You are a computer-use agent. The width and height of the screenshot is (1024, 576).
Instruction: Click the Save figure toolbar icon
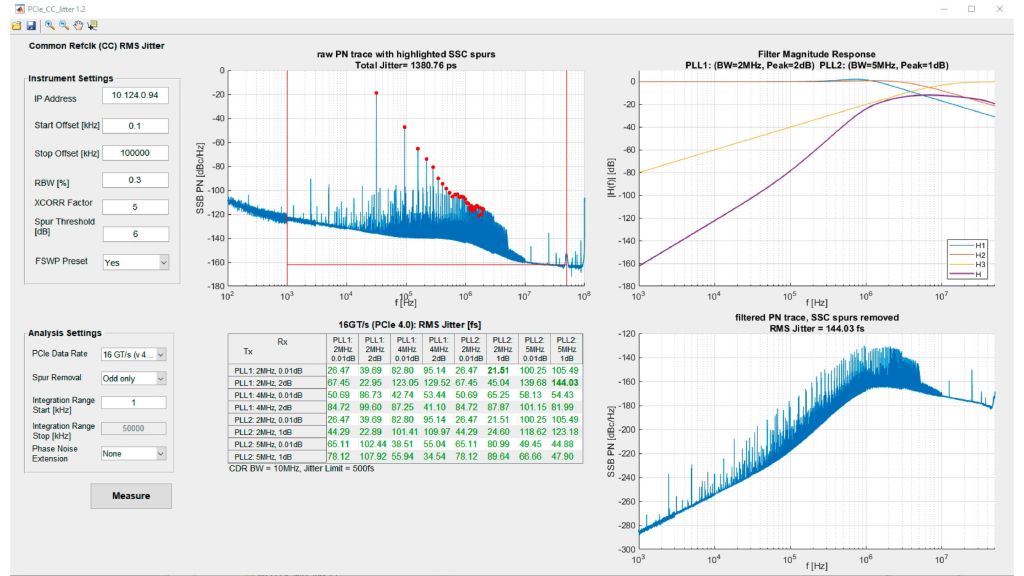[31, 25]
